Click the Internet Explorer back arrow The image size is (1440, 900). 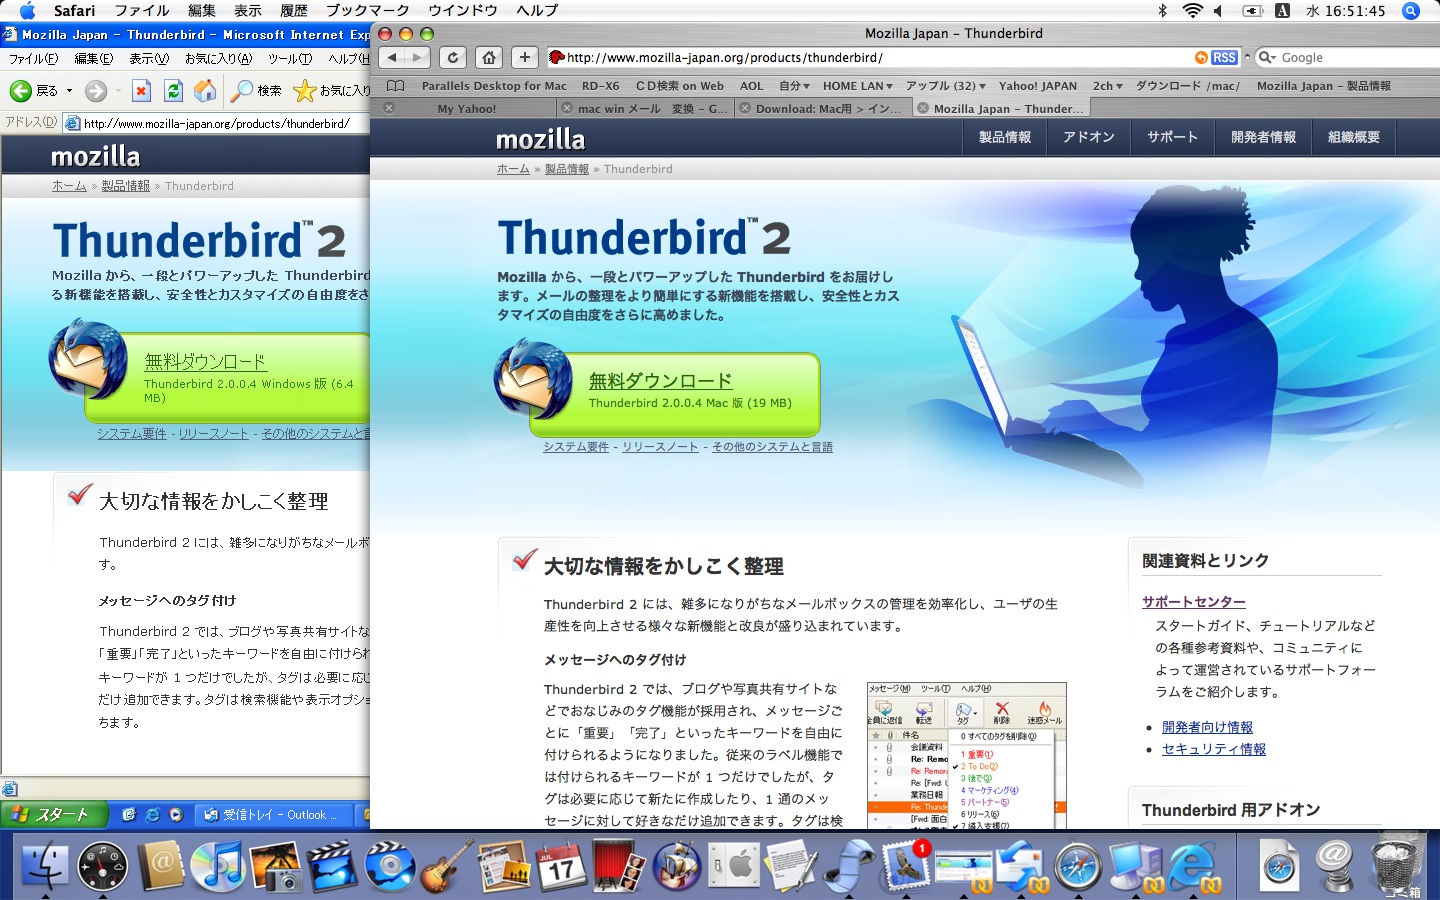[x=20, y=91]
